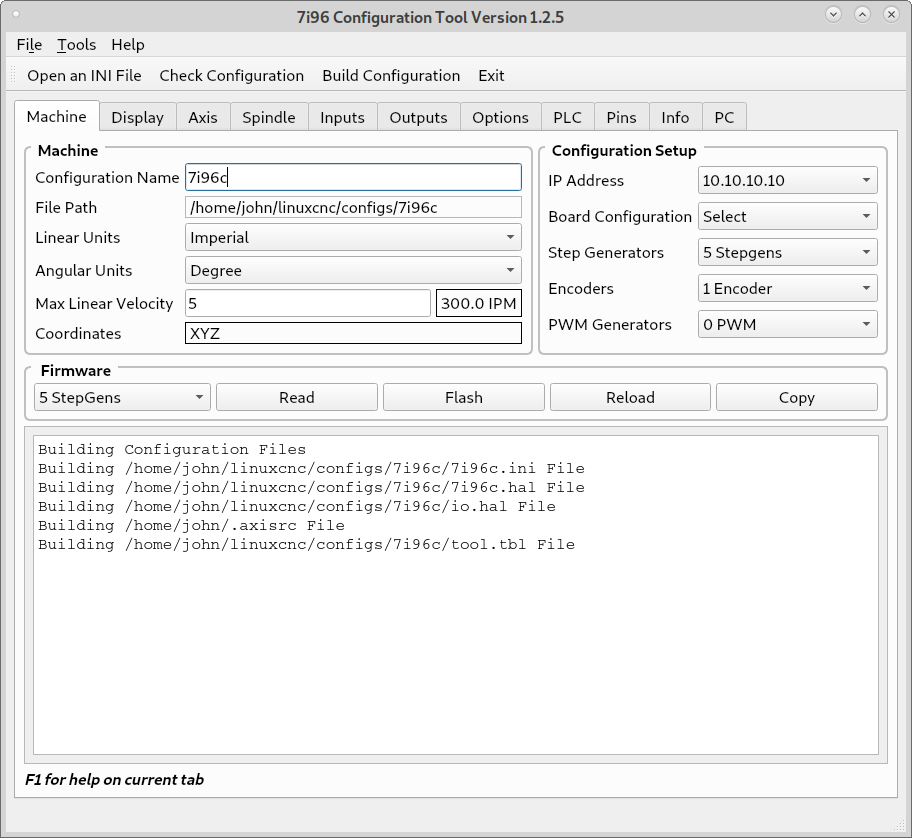The image size is (912, 838).
Task: Go to the Spindle tab
Action: coord(269,117)
